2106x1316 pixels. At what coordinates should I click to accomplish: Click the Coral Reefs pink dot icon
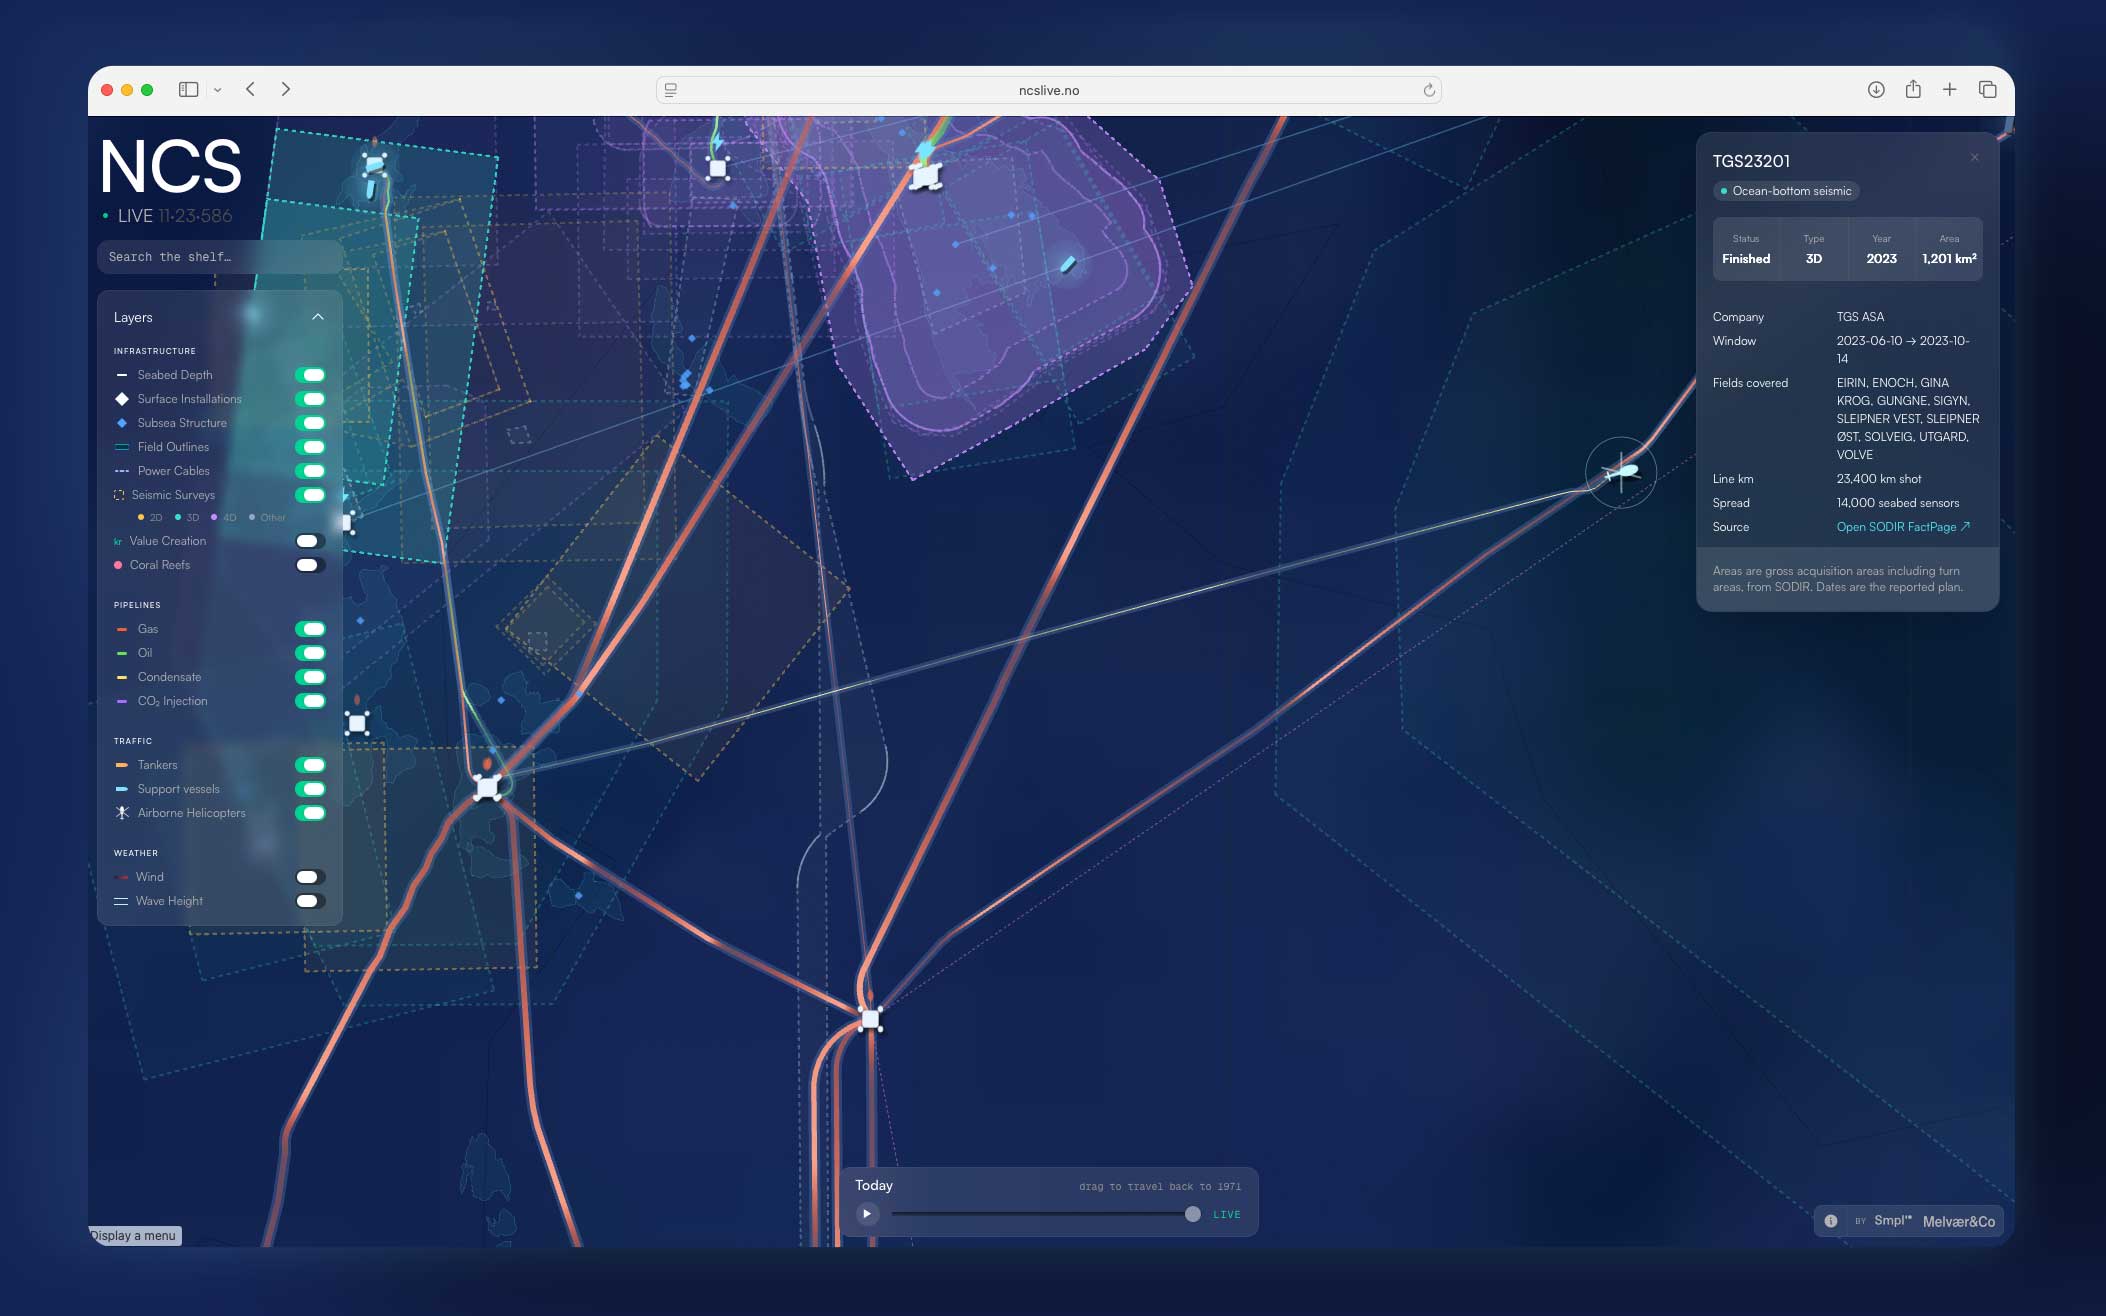click(x=118, y=565)
